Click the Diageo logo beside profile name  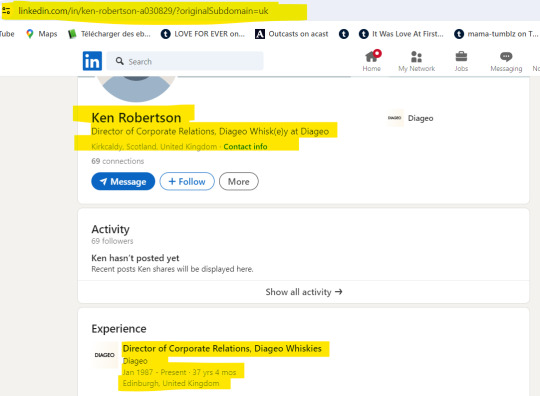395,118
